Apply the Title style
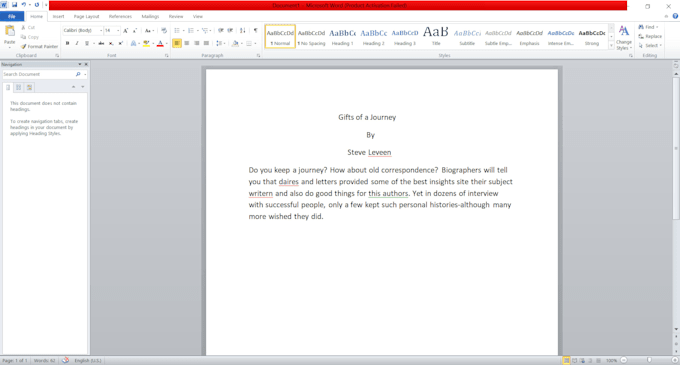680x365 pixels. tap(436, 37)
